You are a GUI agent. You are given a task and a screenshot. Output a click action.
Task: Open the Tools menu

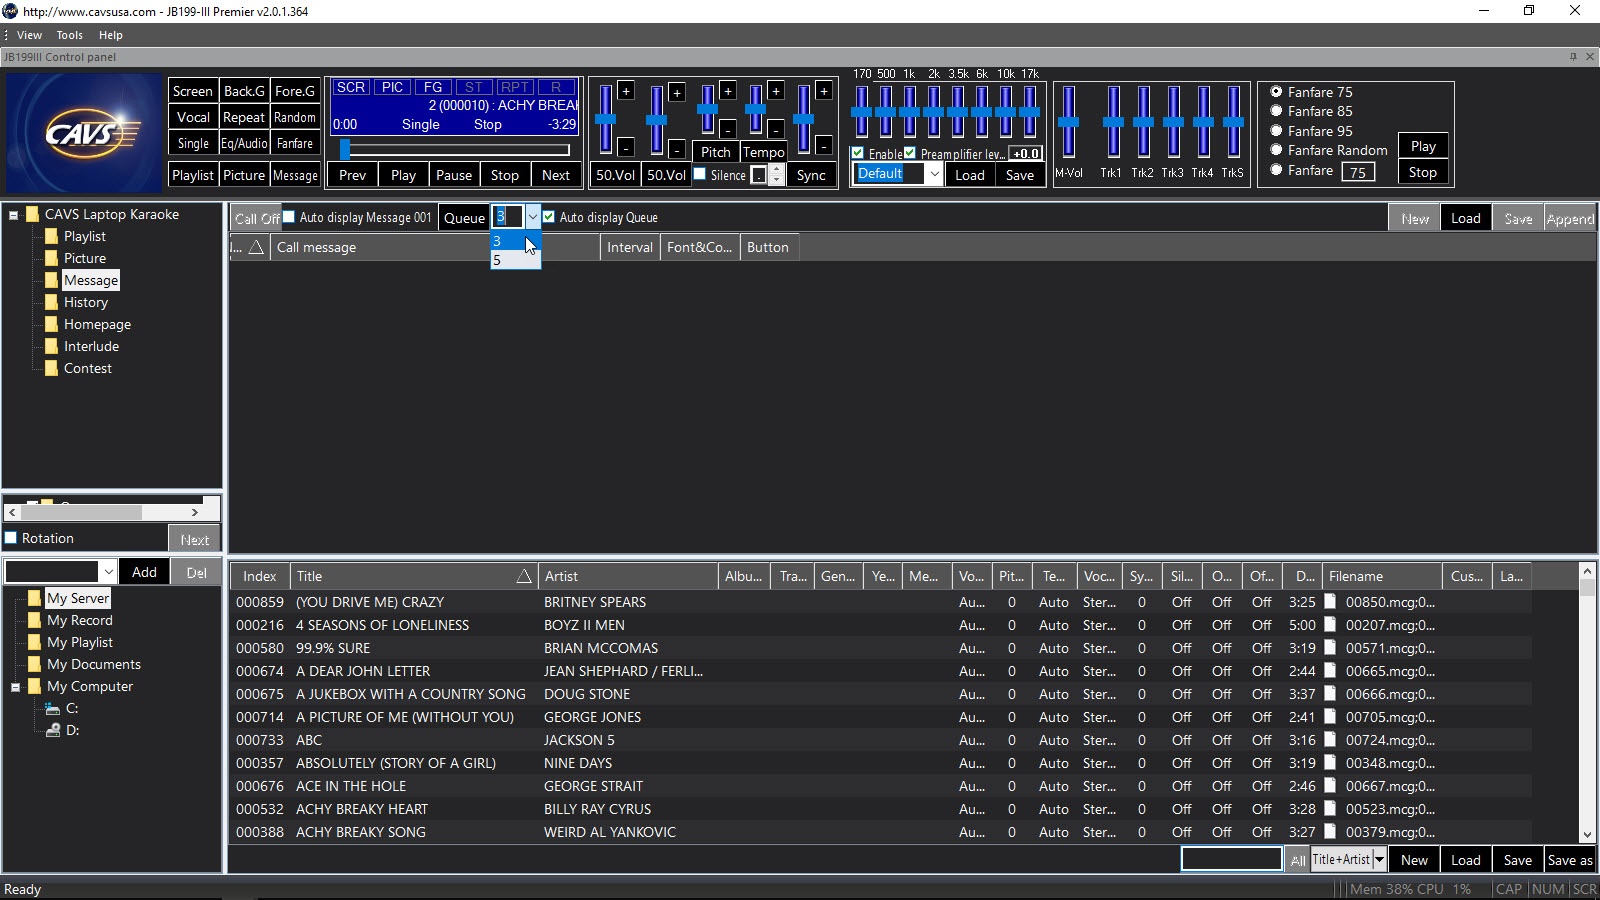point(70,35)
